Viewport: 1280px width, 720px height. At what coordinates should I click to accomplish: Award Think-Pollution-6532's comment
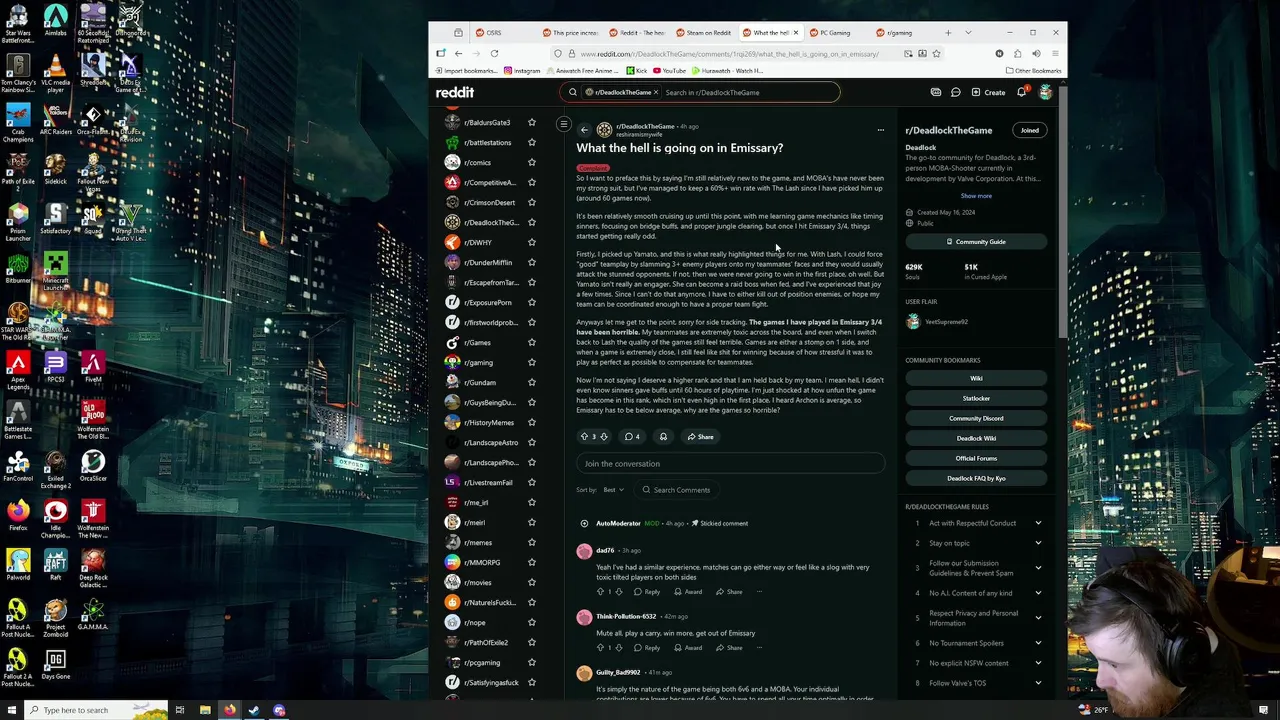688,648
